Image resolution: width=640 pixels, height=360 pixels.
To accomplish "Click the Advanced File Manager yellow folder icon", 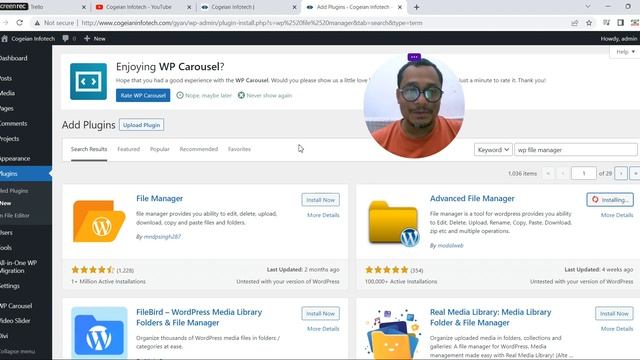I will point(394,223).
